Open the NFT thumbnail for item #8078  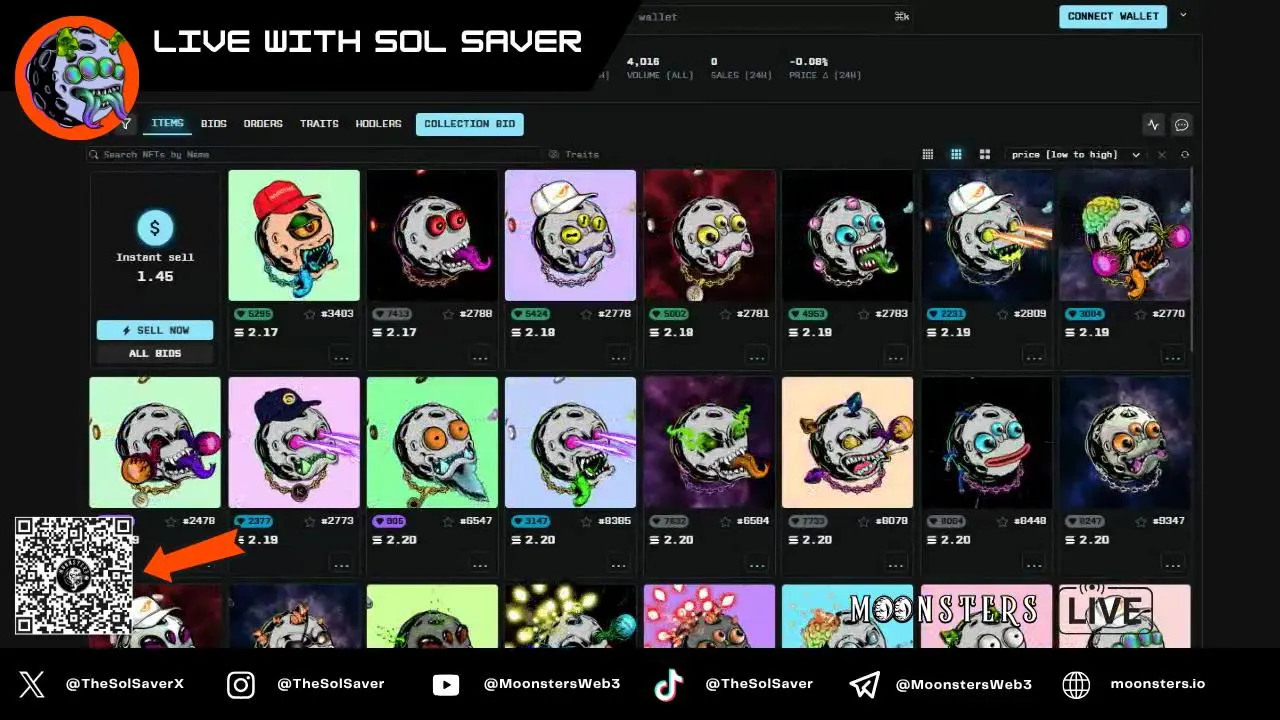point(847,442)
